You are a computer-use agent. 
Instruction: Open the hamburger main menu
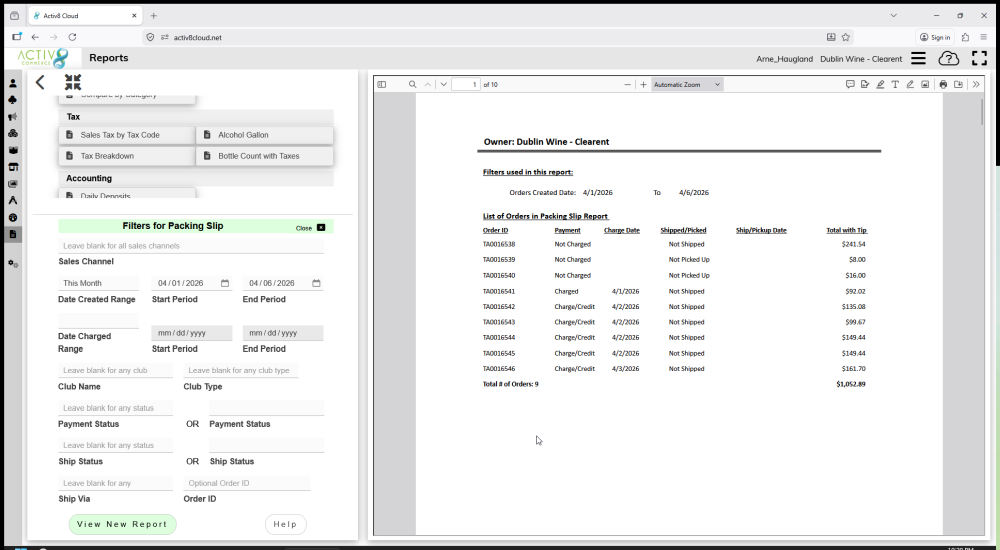[x=918, y=59]
